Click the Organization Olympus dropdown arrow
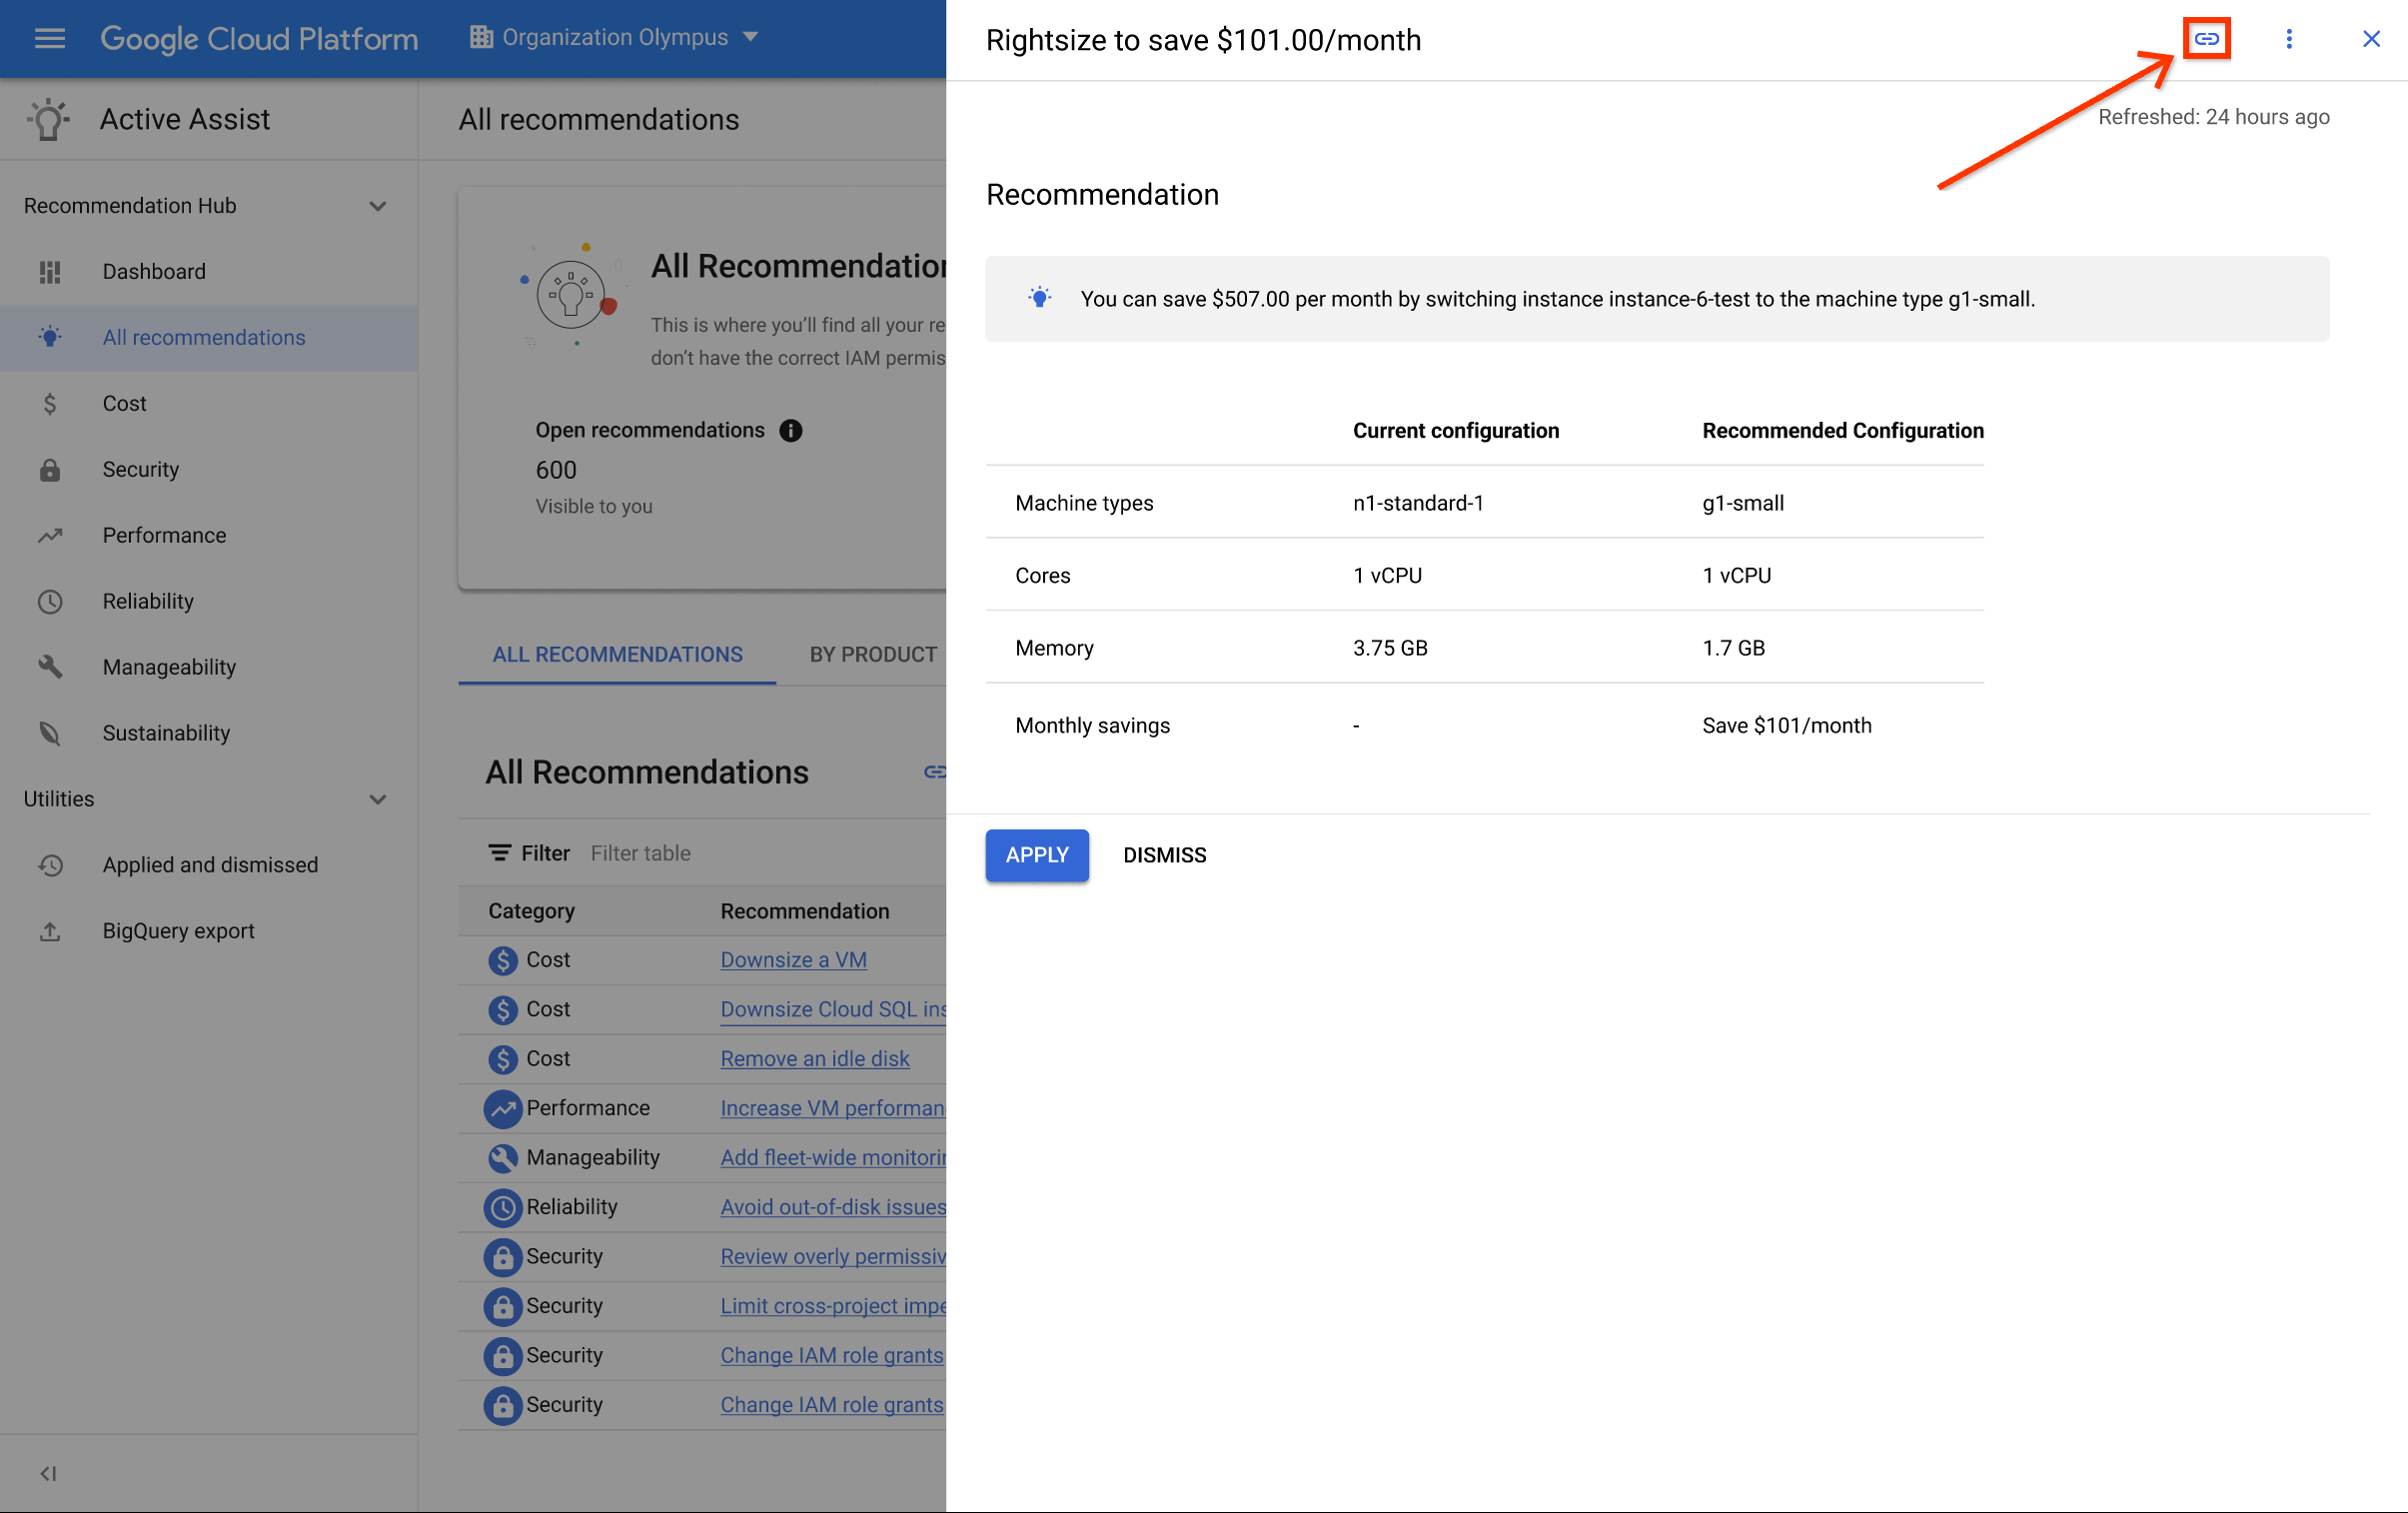 (752, 35)
